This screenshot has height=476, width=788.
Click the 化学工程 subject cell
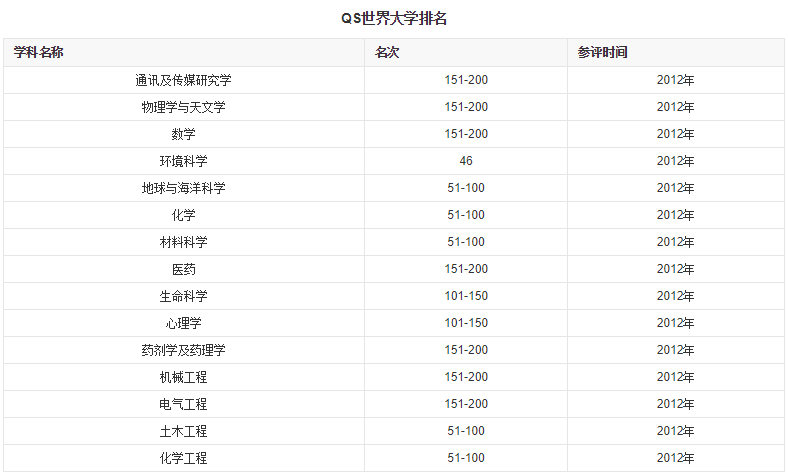tap(183, 458)
